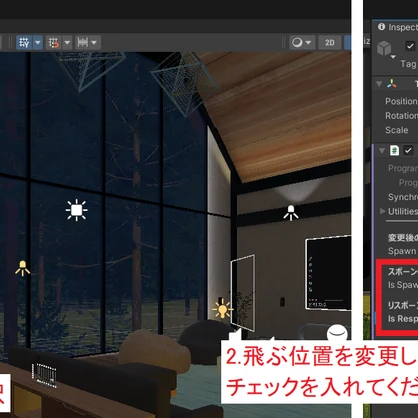Toggle the GameObject active checkbox
The width and height of the screenshot is (418, 418).
[x=410, y=46]
